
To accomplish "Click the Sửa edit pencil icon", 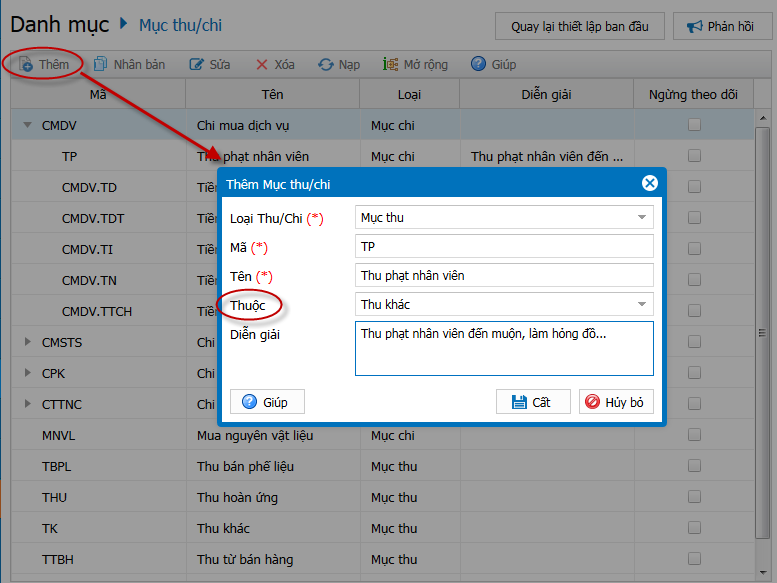I will (x=196, y=64).
